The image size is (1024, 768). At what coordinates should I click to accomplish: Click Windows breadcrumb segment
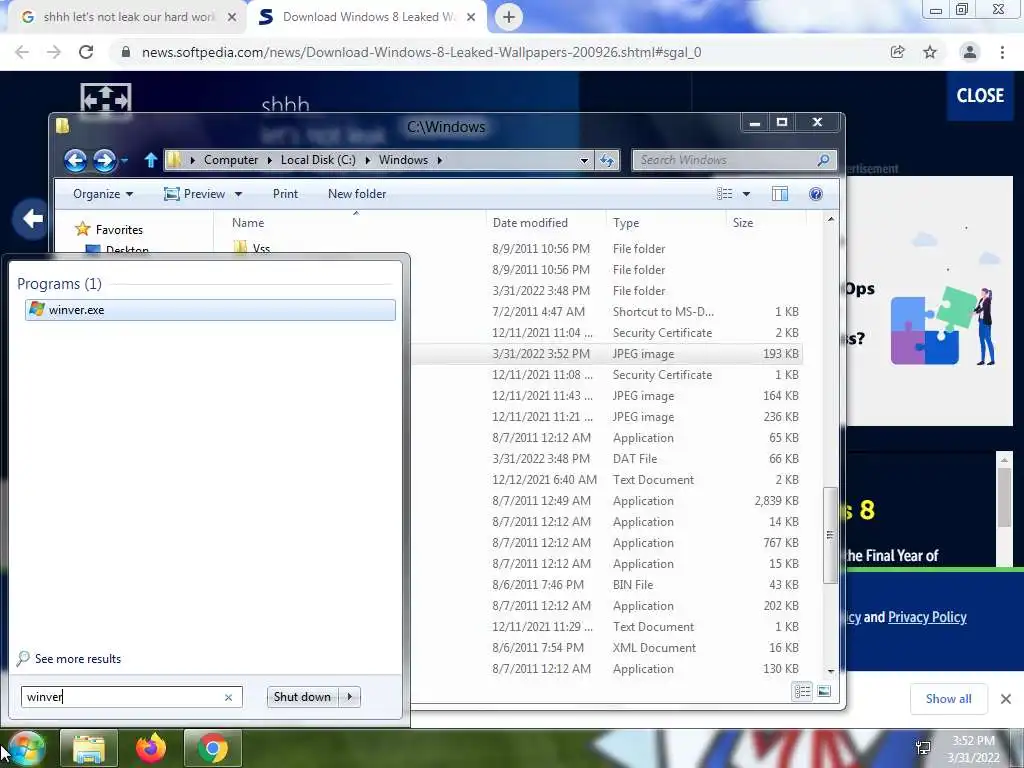coord(403,160)
